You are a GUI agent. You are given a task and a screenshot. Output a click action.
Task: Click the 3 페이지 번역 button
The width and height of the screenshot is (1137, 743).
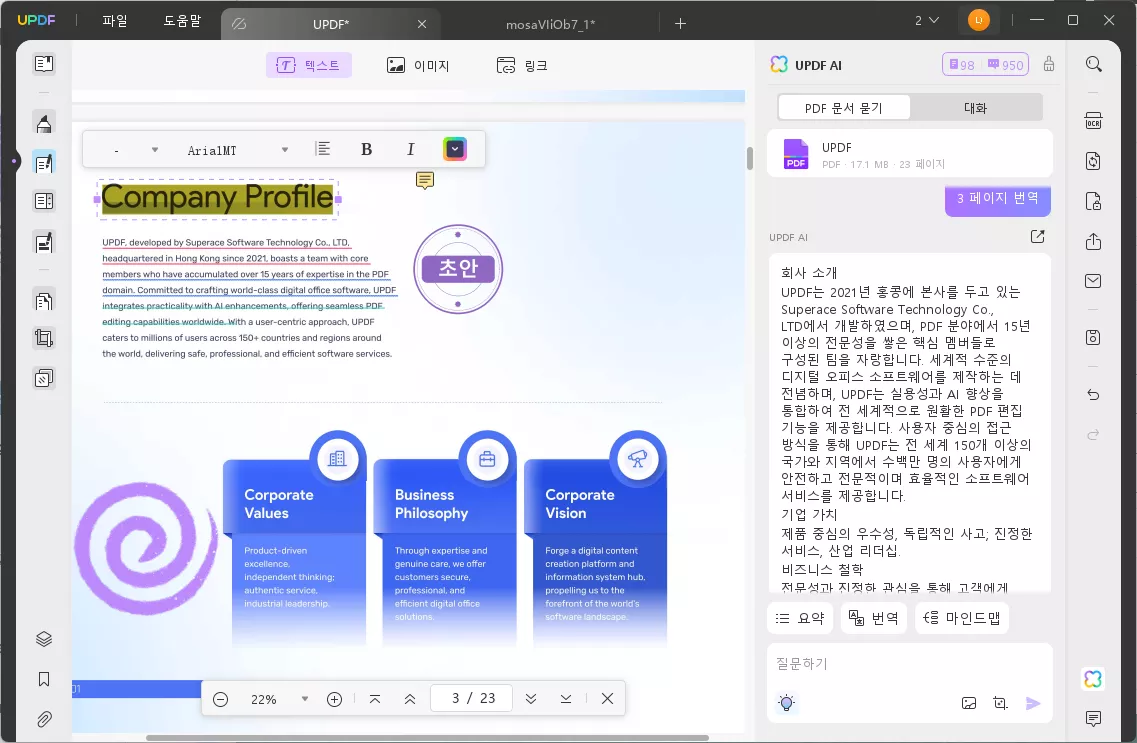click(997, 200)
